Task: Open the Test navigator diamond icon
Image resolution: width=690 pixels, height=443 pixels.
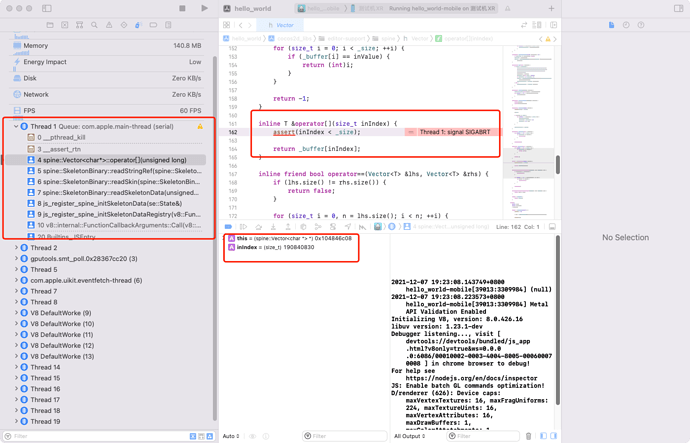Action: click(x=124, y=25)
